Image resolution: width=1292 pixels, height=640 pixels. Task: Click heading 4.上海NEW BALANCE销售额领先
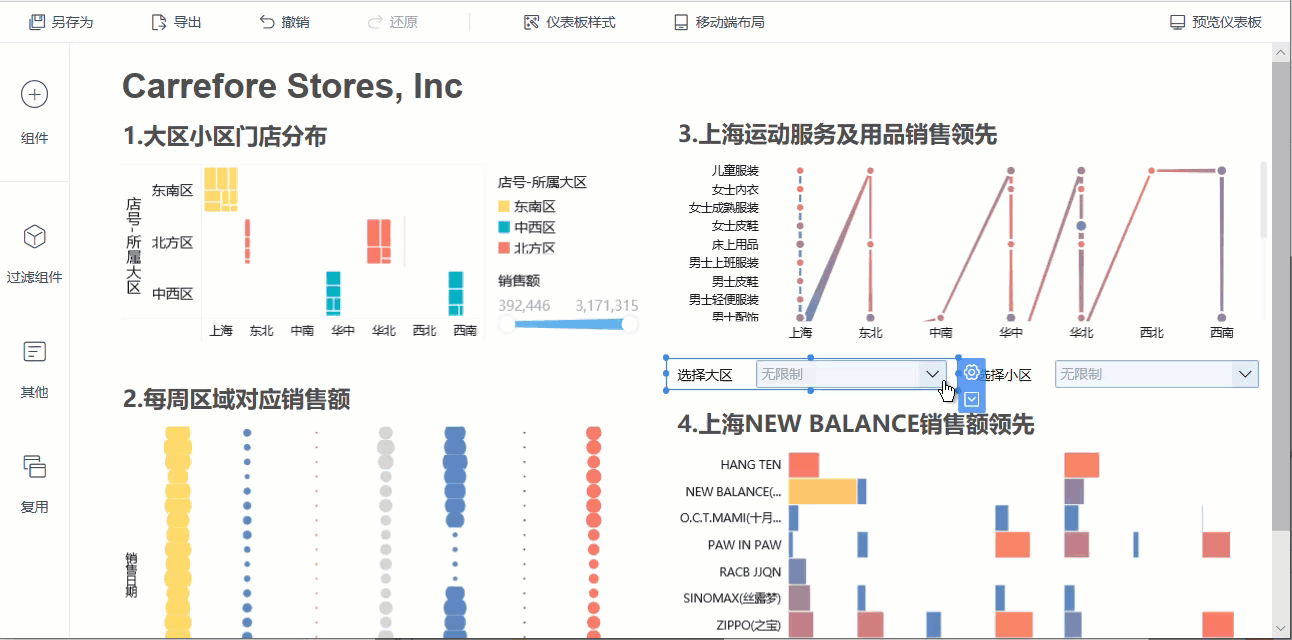click(x=856, y=424)
